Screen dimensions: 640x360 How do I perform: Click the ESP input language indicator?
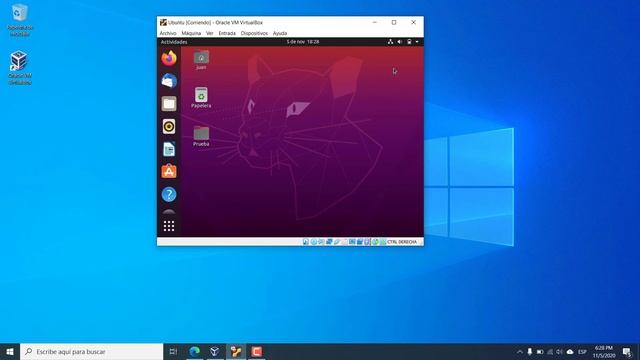click(x=582, y=352)
